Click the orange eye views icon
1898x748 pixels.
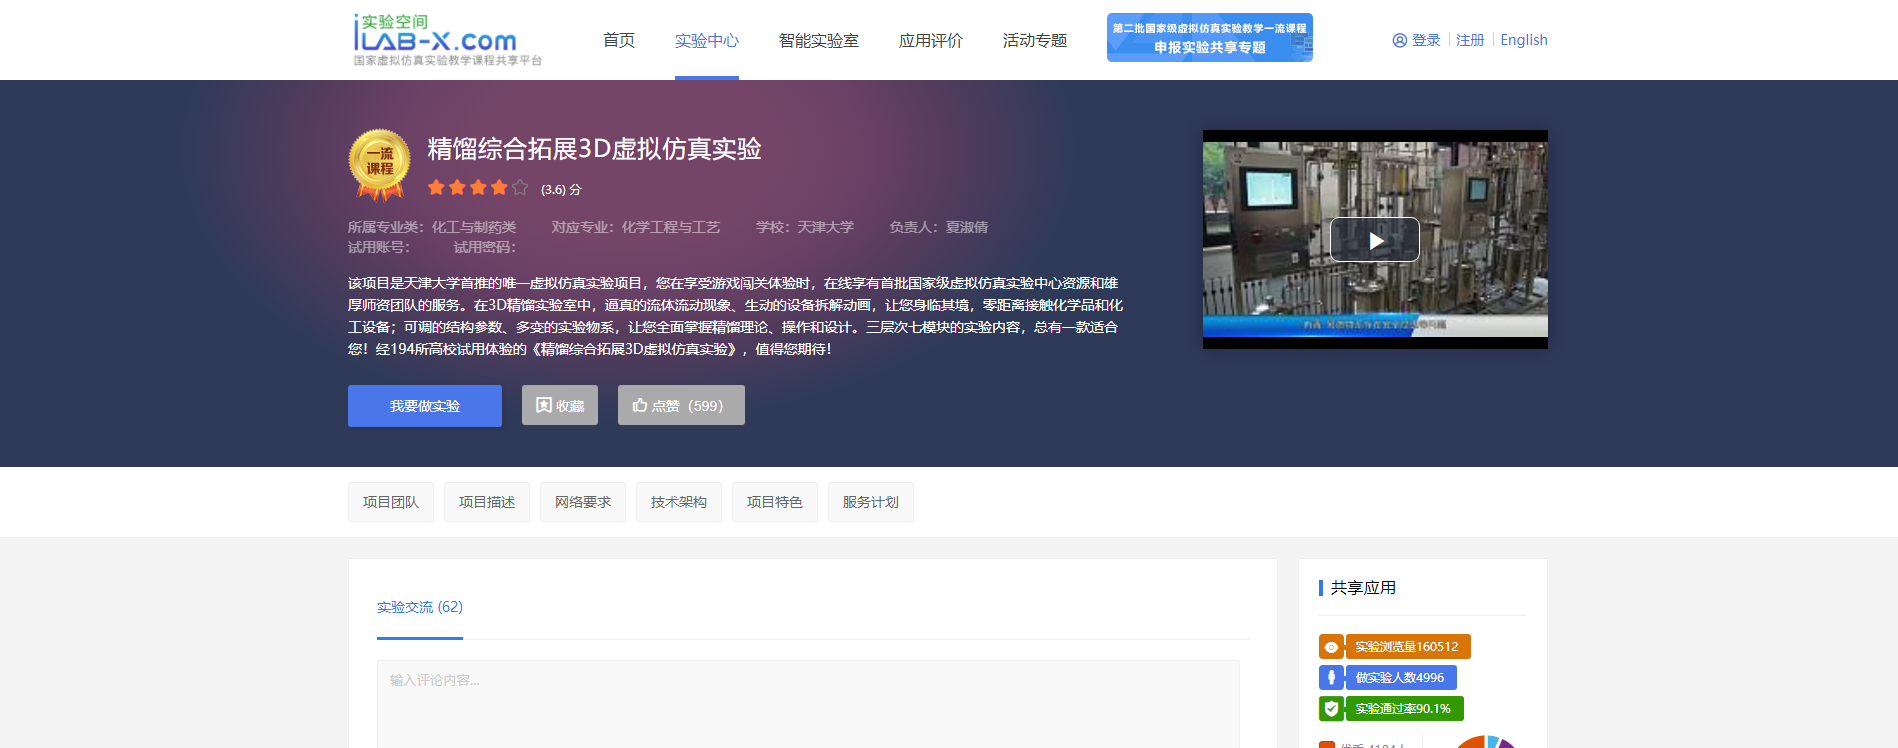(1331, 647)
